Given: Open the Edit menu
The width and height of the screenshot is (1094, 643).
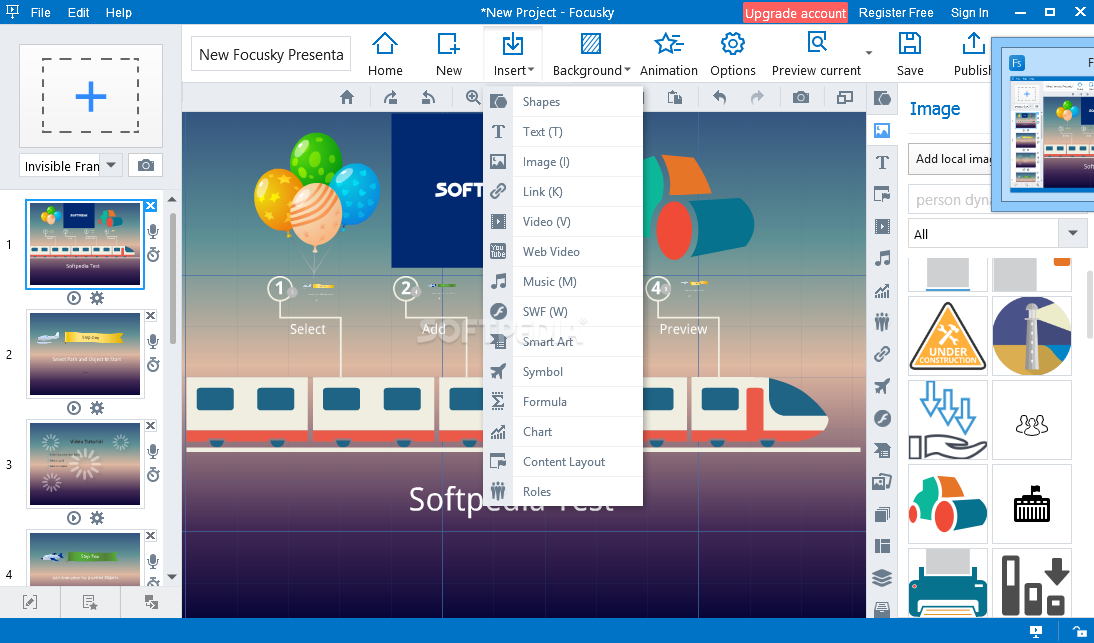Looking at the screenshot, I should click(78, 13).
